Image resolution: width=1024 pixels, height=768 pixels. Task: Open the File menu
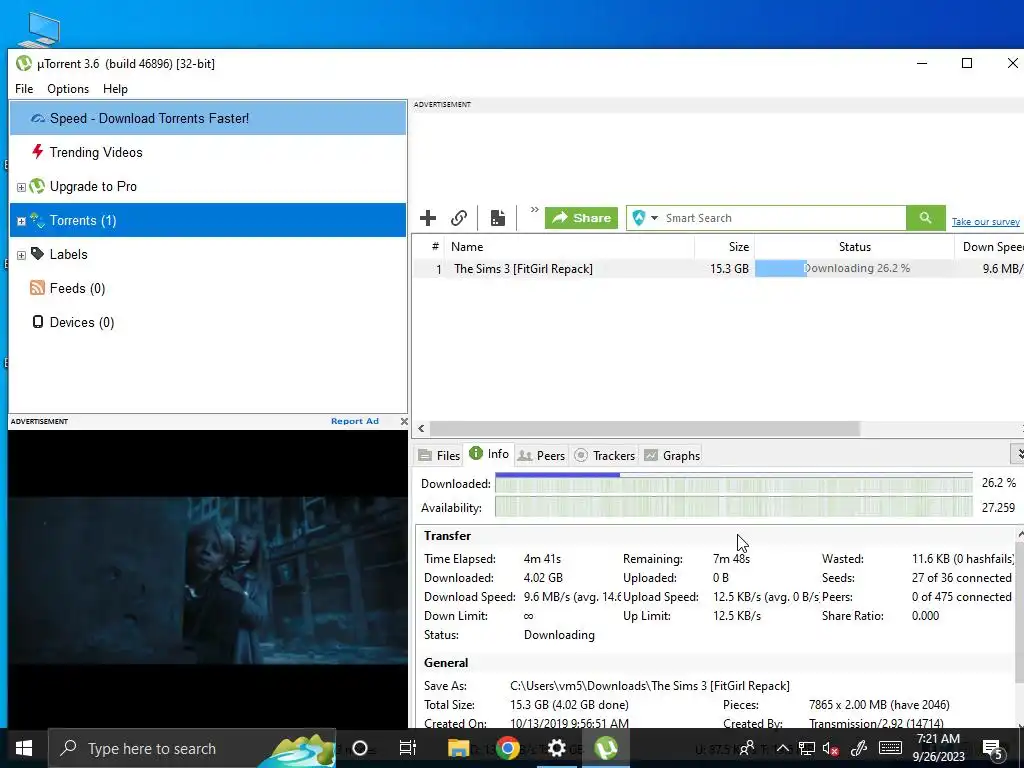tap(24, 89)
